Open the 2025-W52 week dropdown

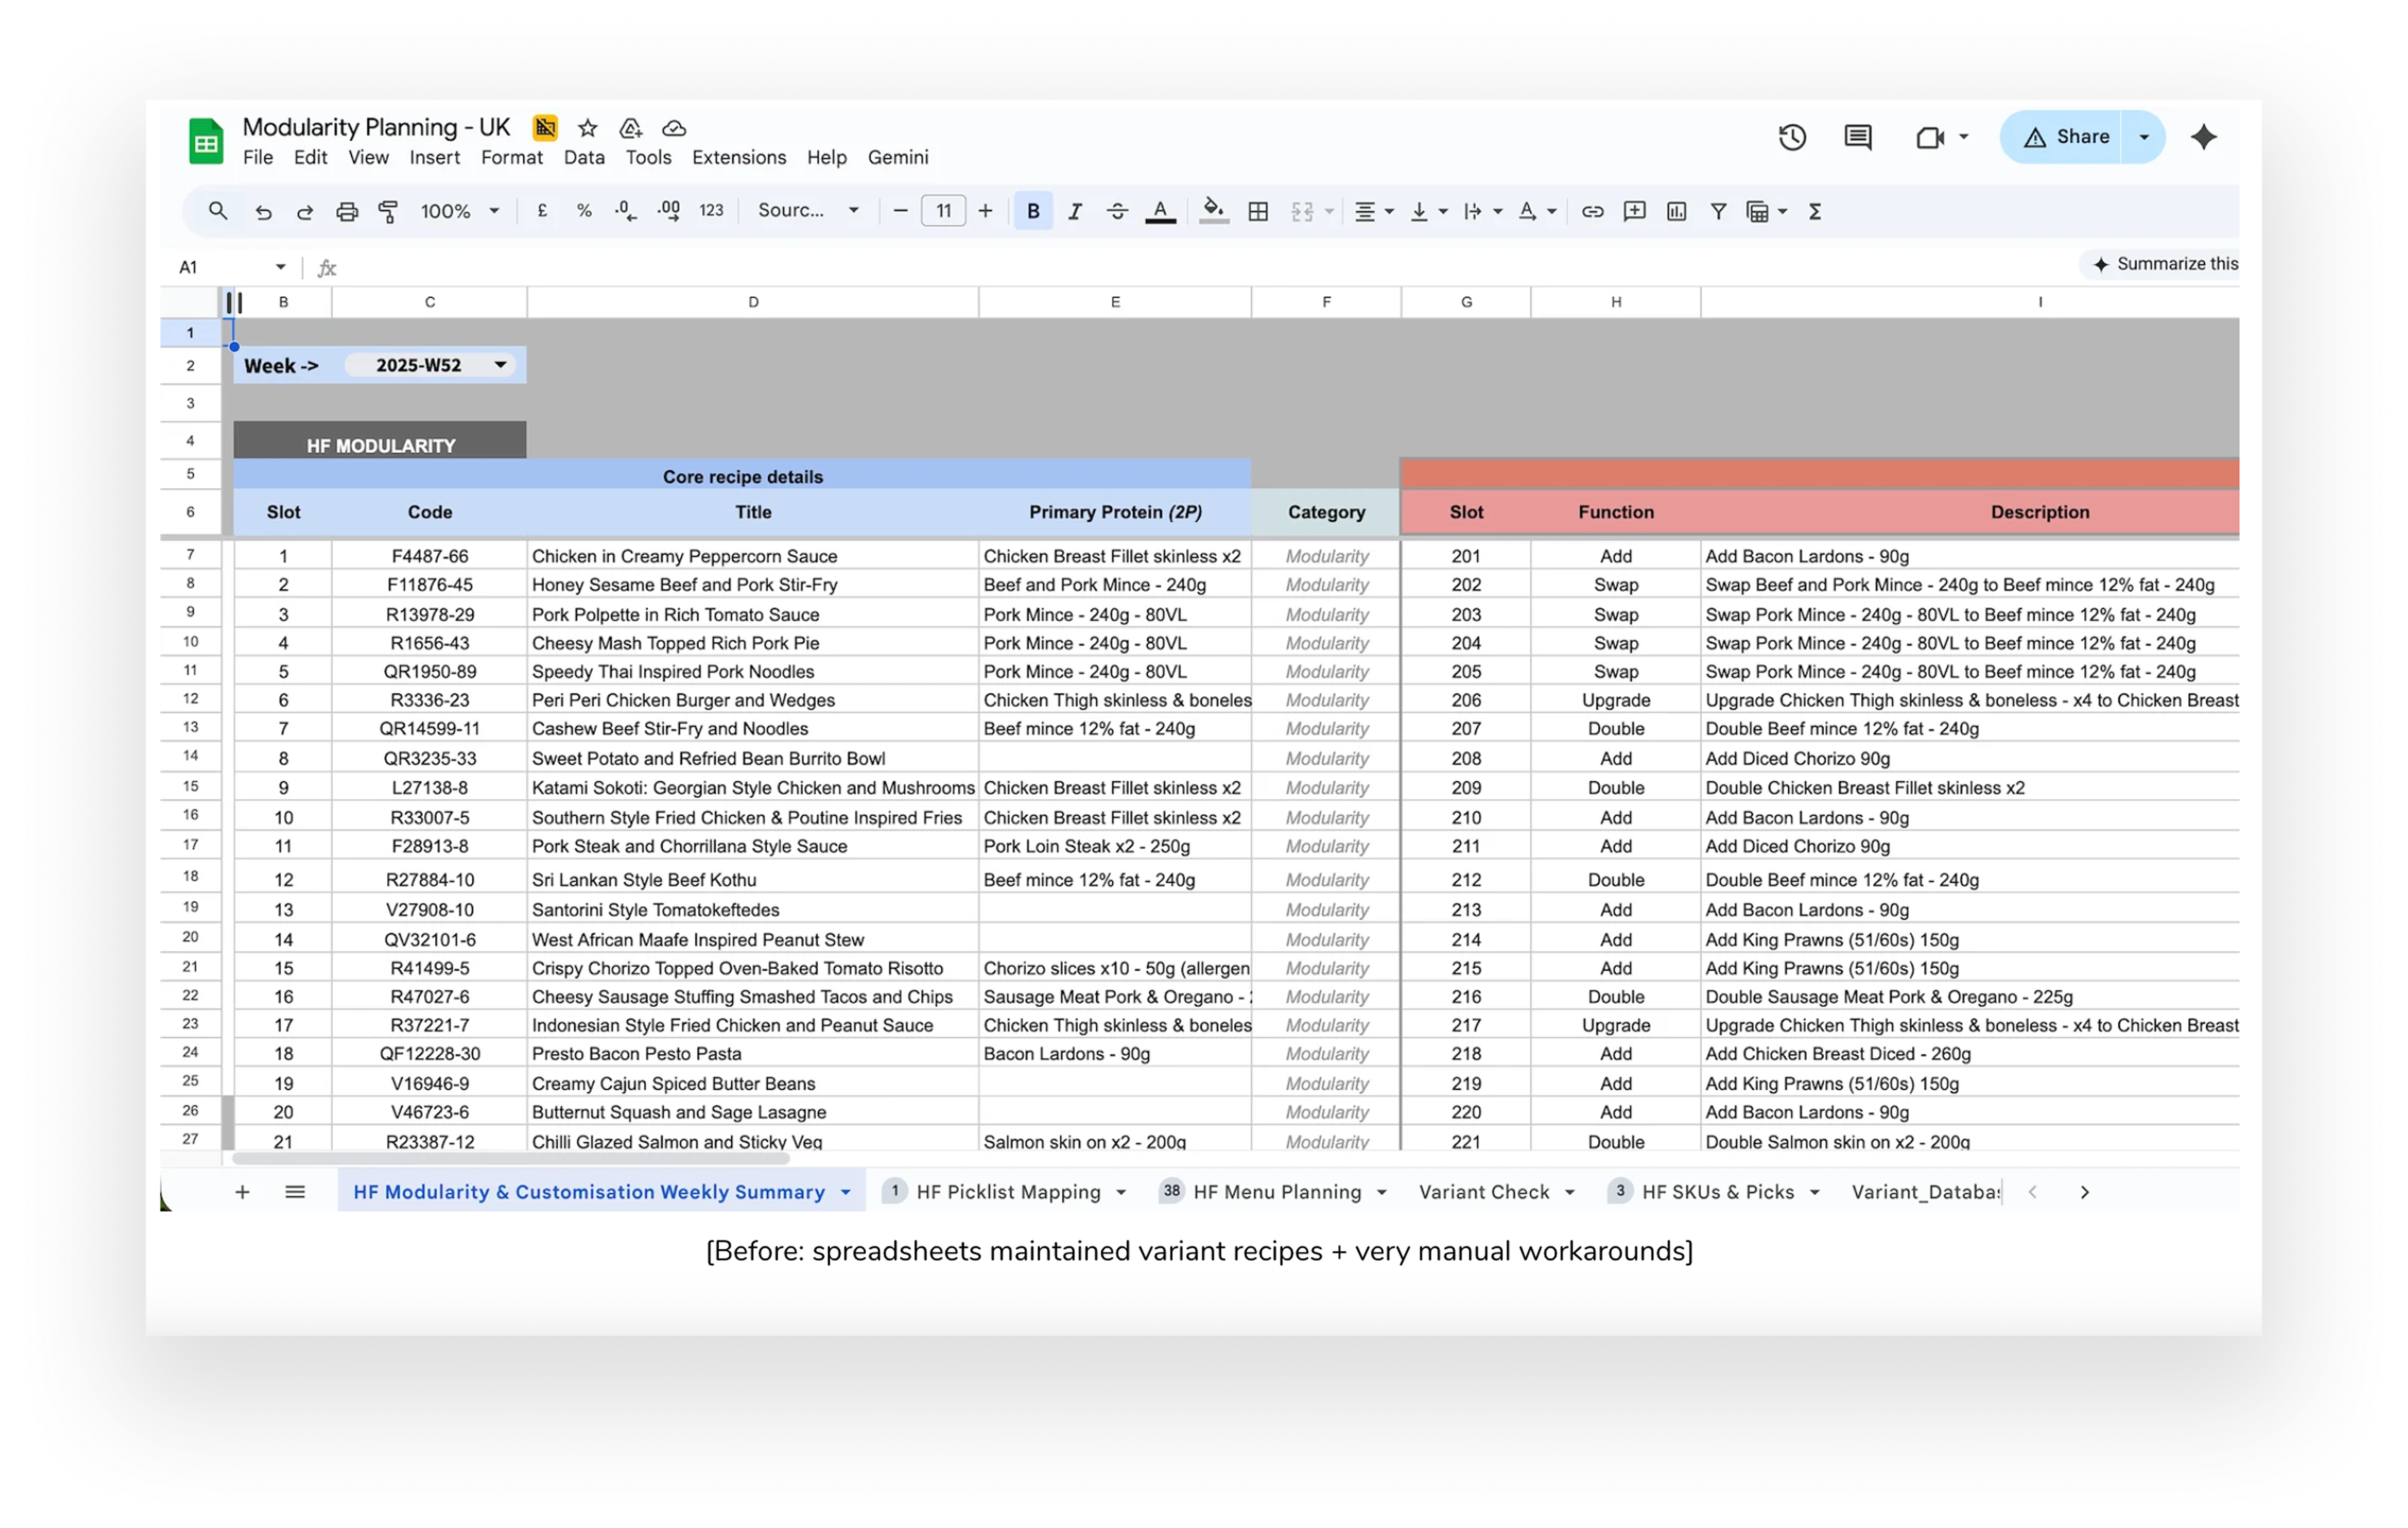point(499,365)
